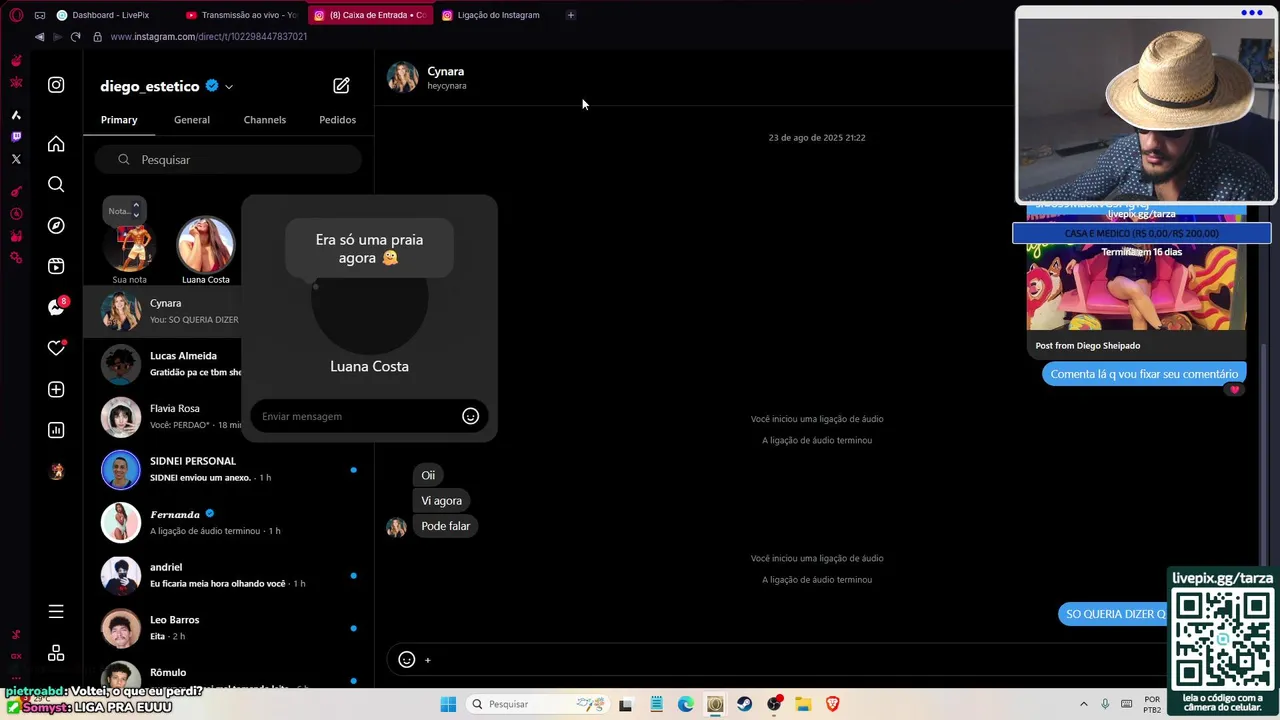This screenshot has width=1280, height=720.
Task: Click the microphone icon in system tray
Action: coord(1105,704)
